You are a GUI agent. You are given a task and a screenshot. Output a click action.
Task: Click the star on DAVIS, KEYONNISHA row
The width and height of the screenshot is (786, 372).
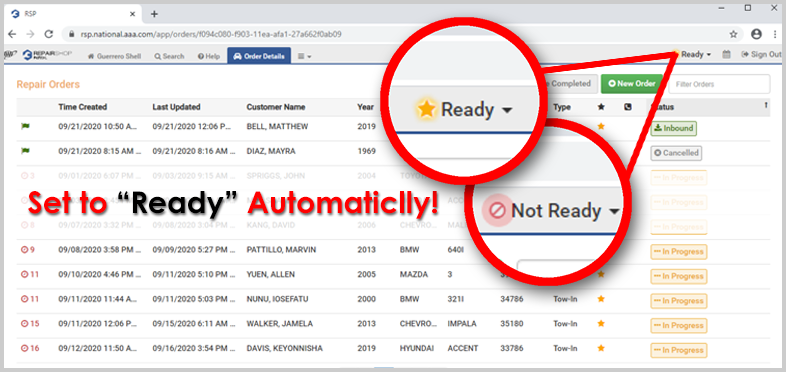tap(601, 348)
